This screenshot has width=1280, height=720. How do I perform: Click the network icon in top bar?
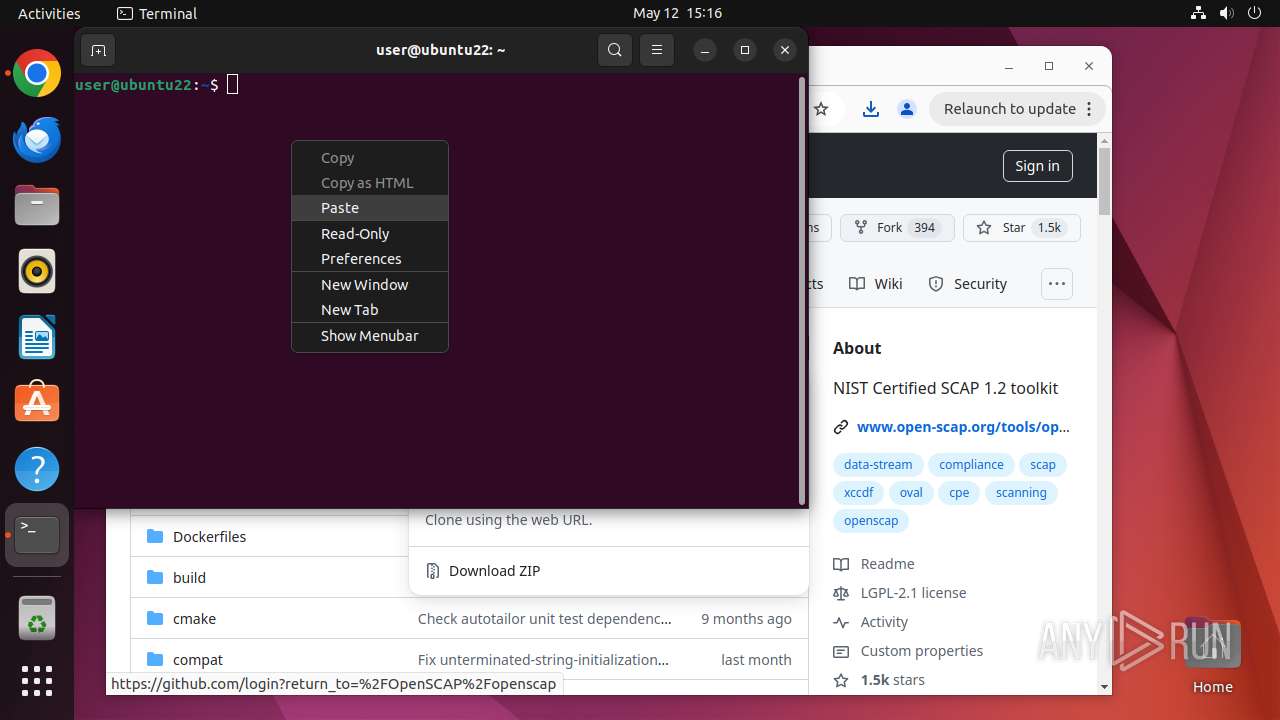click(x=1198, y=13)
